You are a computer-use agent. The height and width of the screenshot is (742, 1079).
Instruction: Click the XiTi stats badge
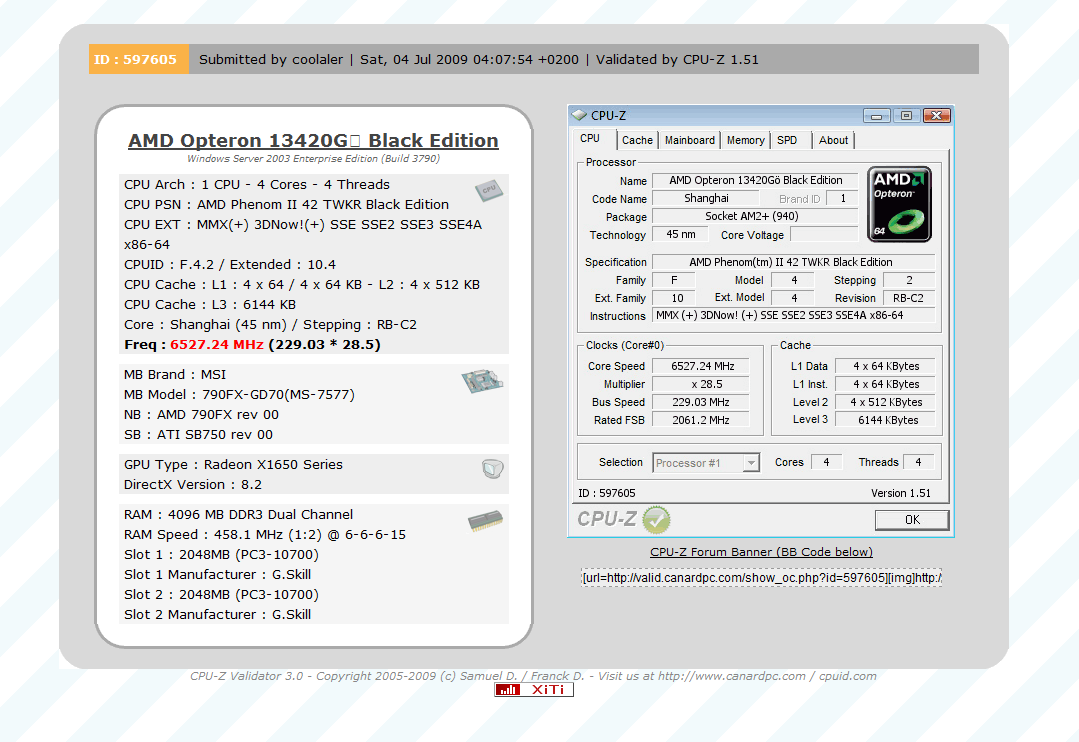(534, 690)
